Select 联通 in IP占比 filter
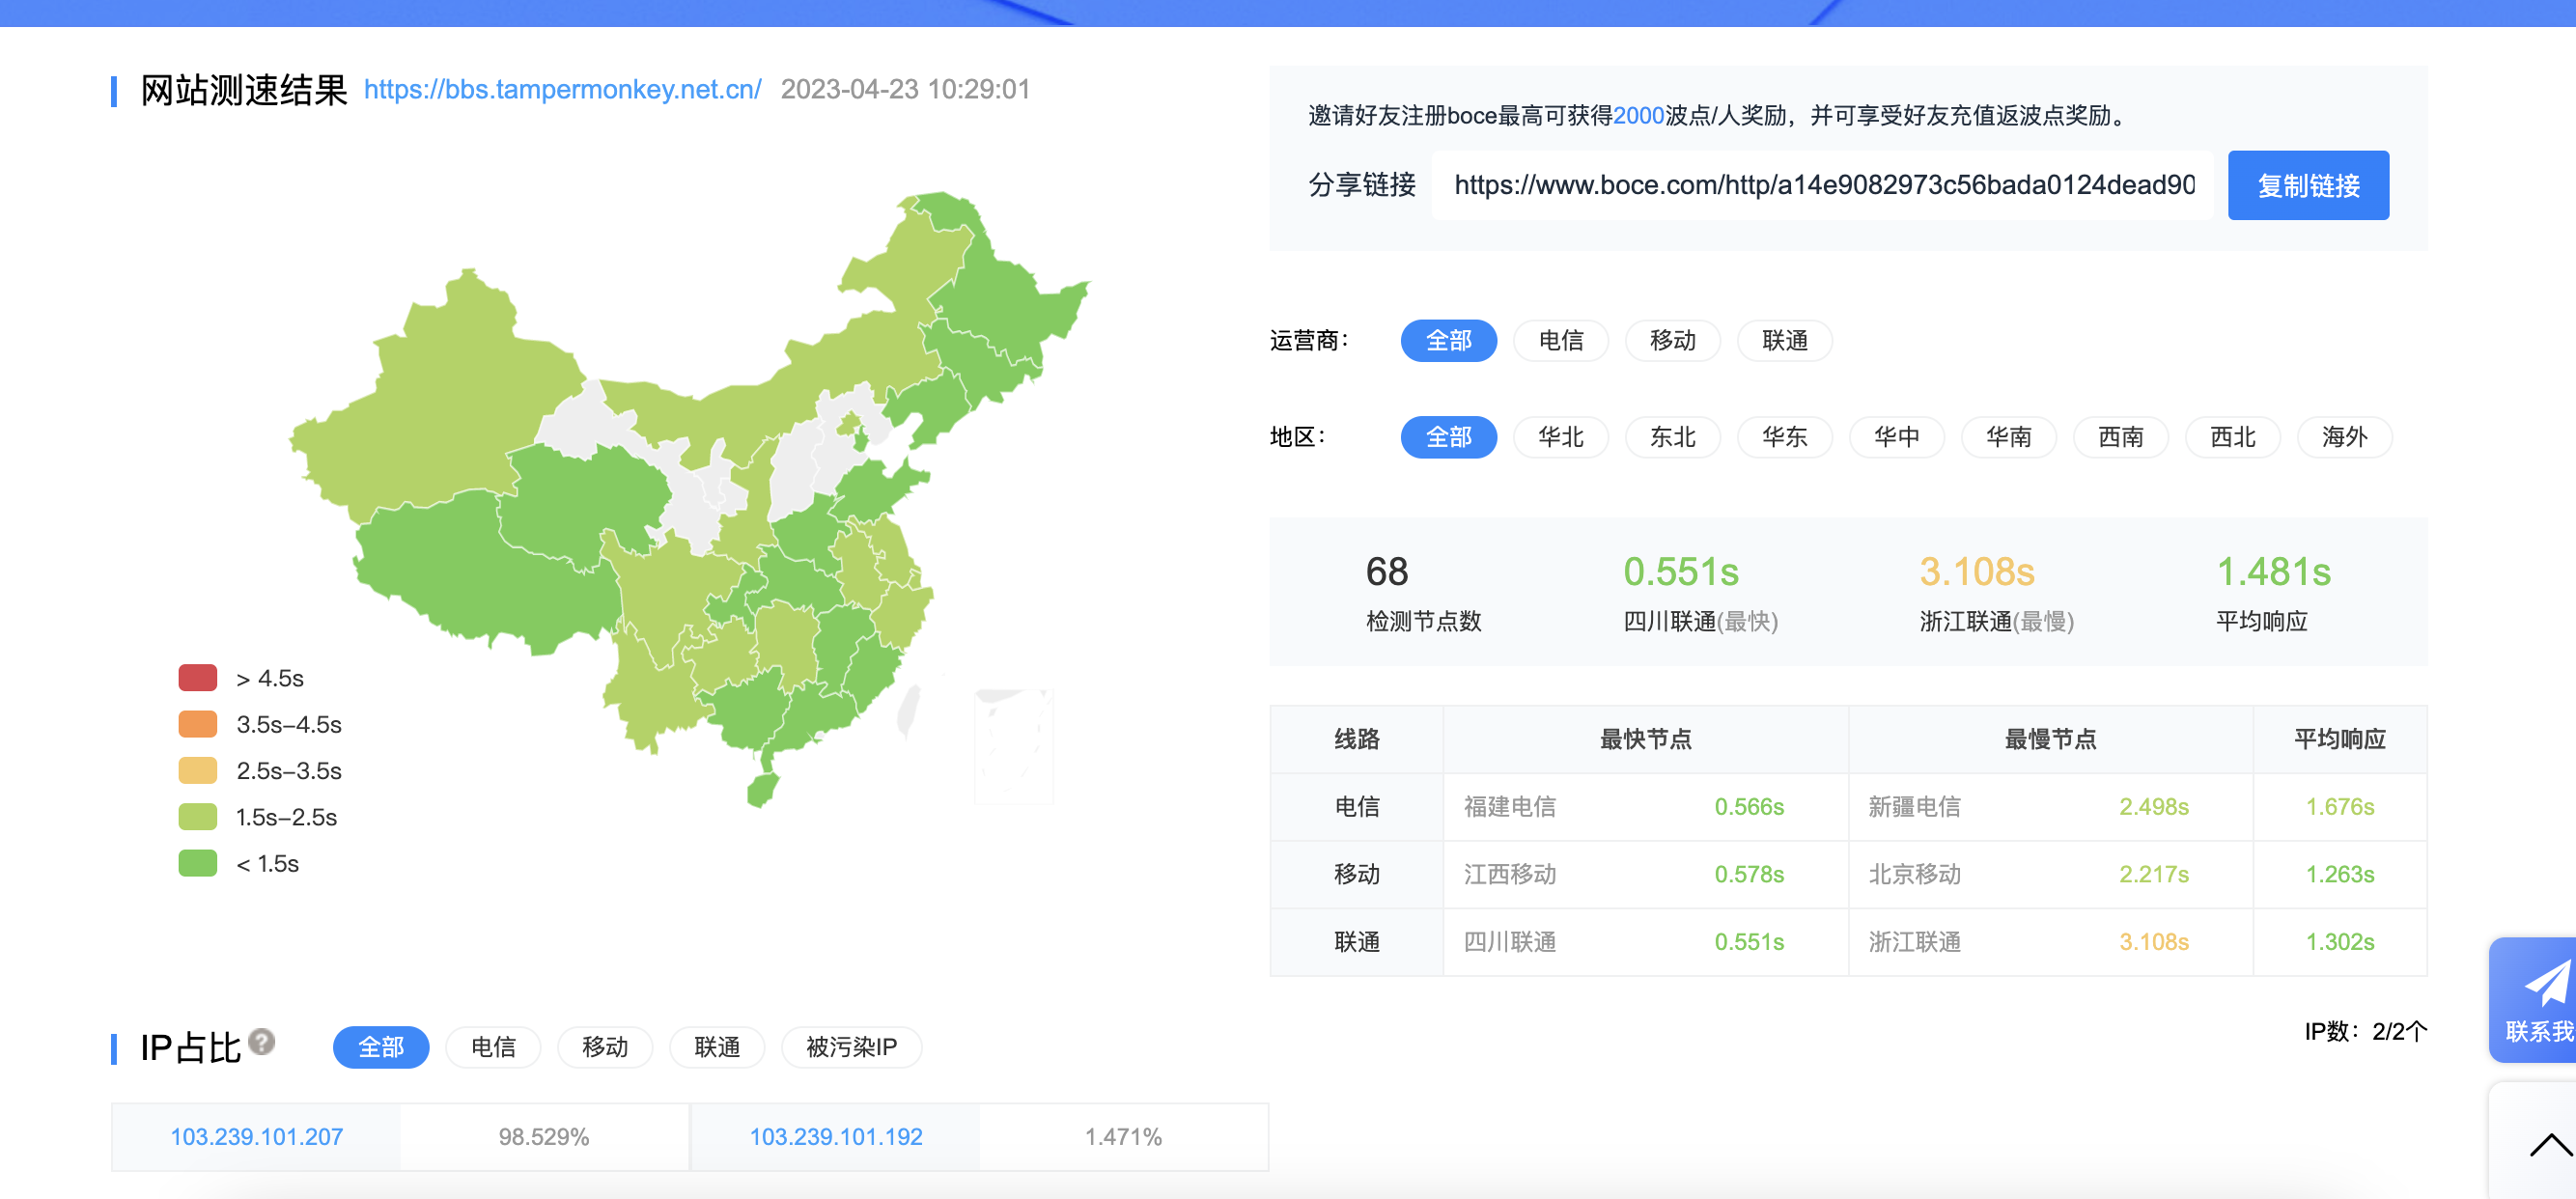Image resolution: width=2576 pixels, height=1199 pixels. click(717, 1047)
